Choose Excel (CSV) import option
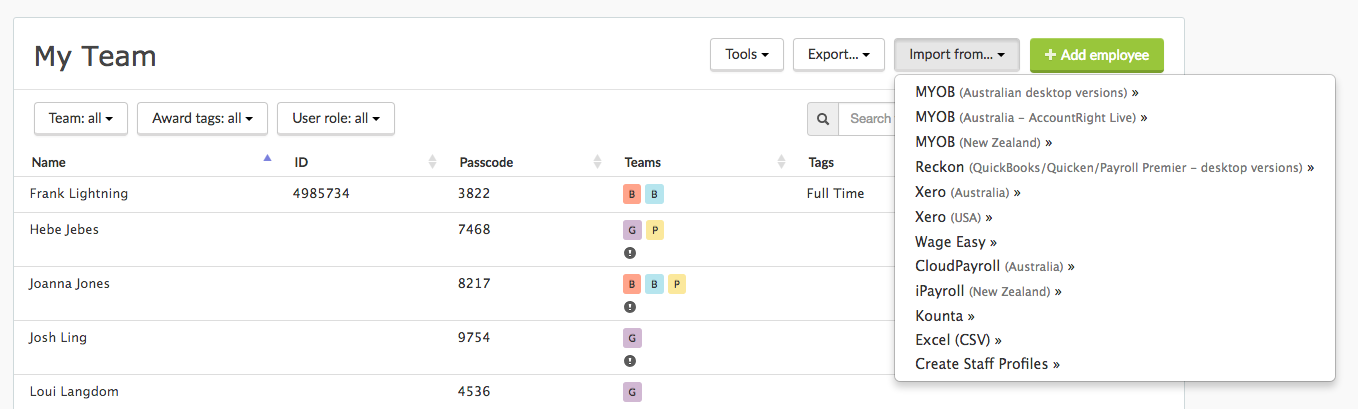Image resolution: width=1358 pixels, height=409 pixels. pos(958,340)
